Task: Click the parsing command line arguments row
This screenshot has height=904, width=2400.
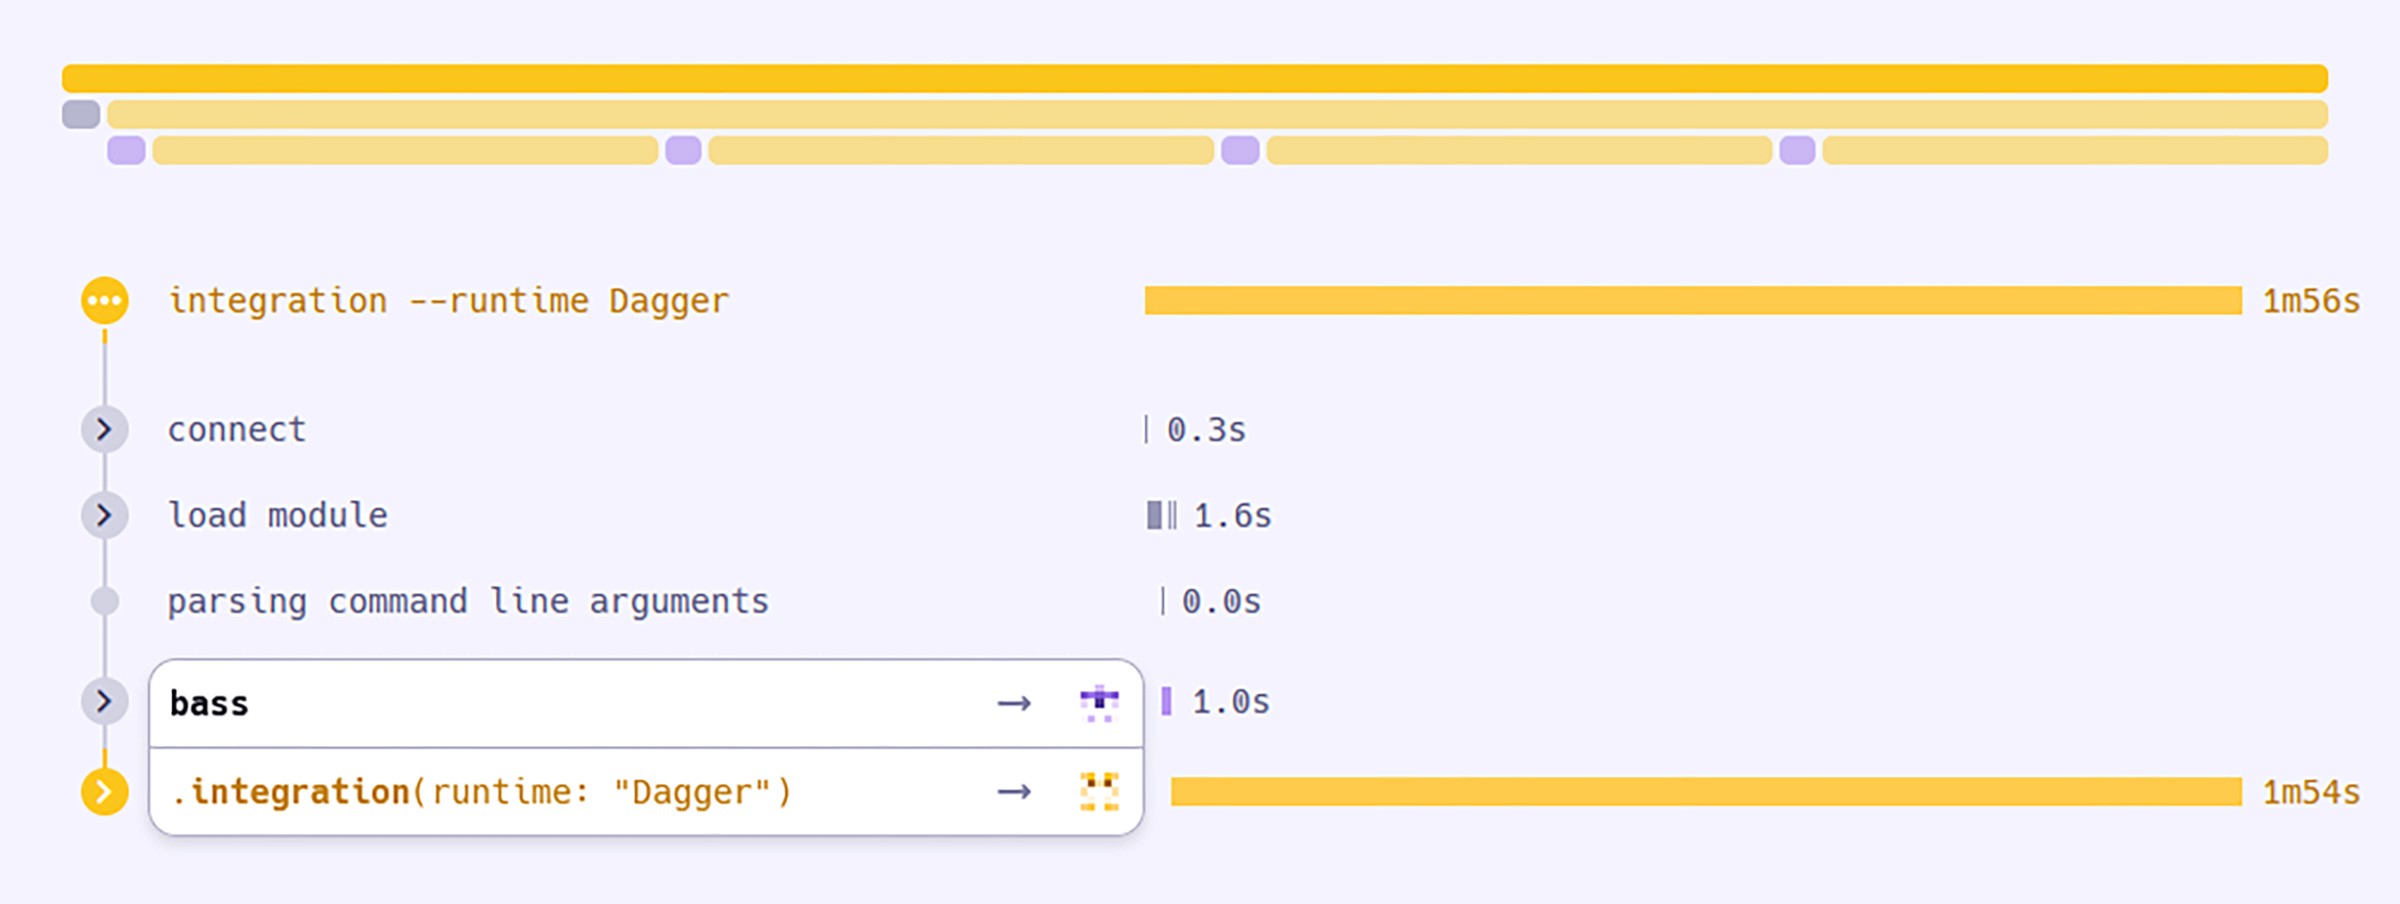Action: [467, 601]
